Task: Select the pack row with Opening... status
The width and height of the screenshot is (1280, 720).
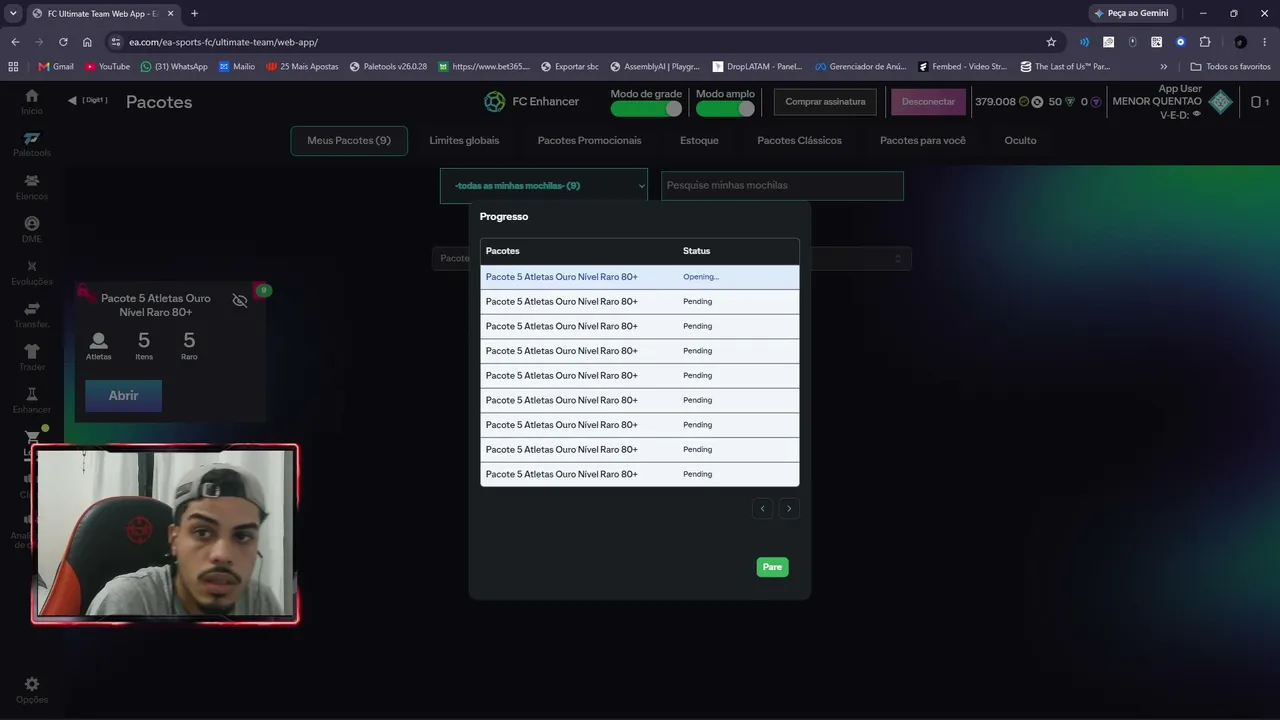Action: (640, 277)
